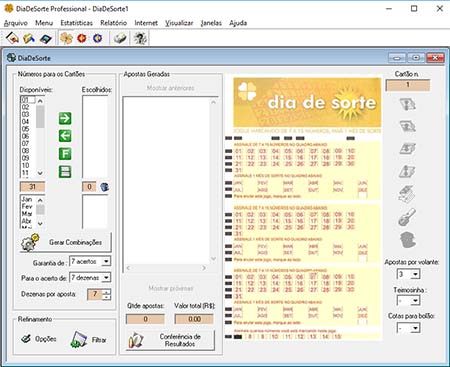Viewport: 450px width, 367px height.
Task: Click the Gerar Combinações button
Action: 65,242
